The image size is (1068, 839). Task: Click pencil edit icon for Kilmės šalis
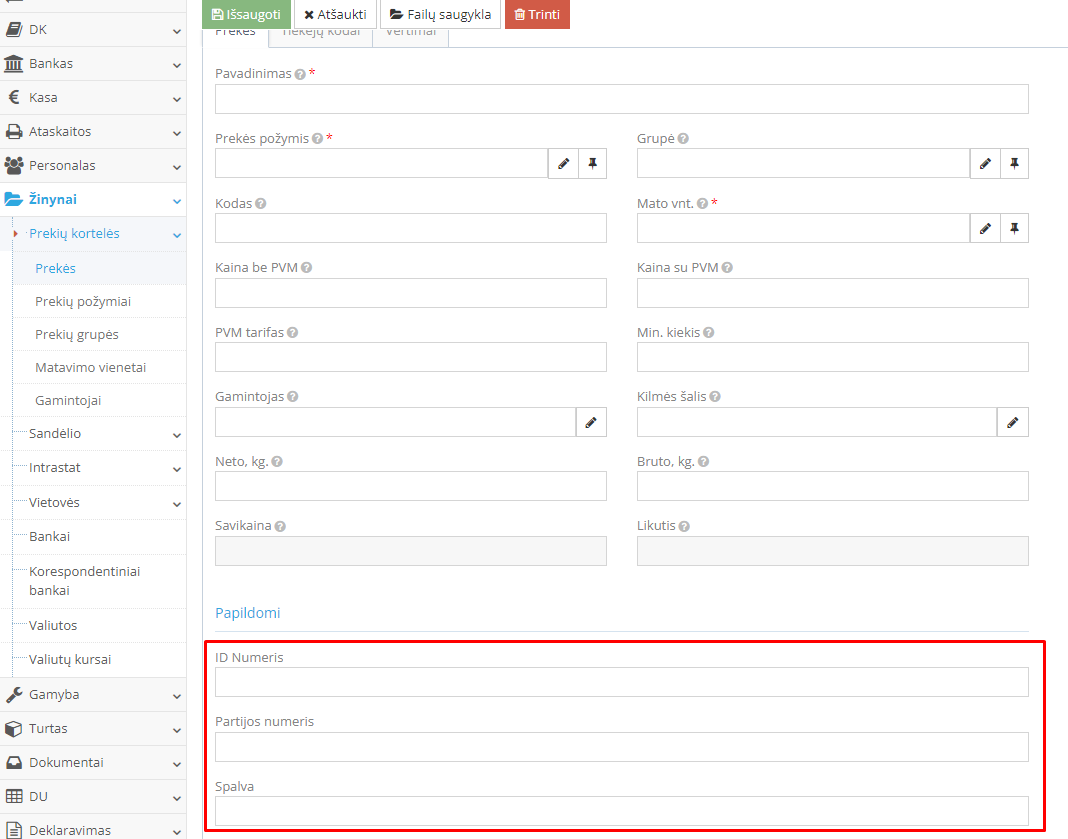(x=1012, y=422)
